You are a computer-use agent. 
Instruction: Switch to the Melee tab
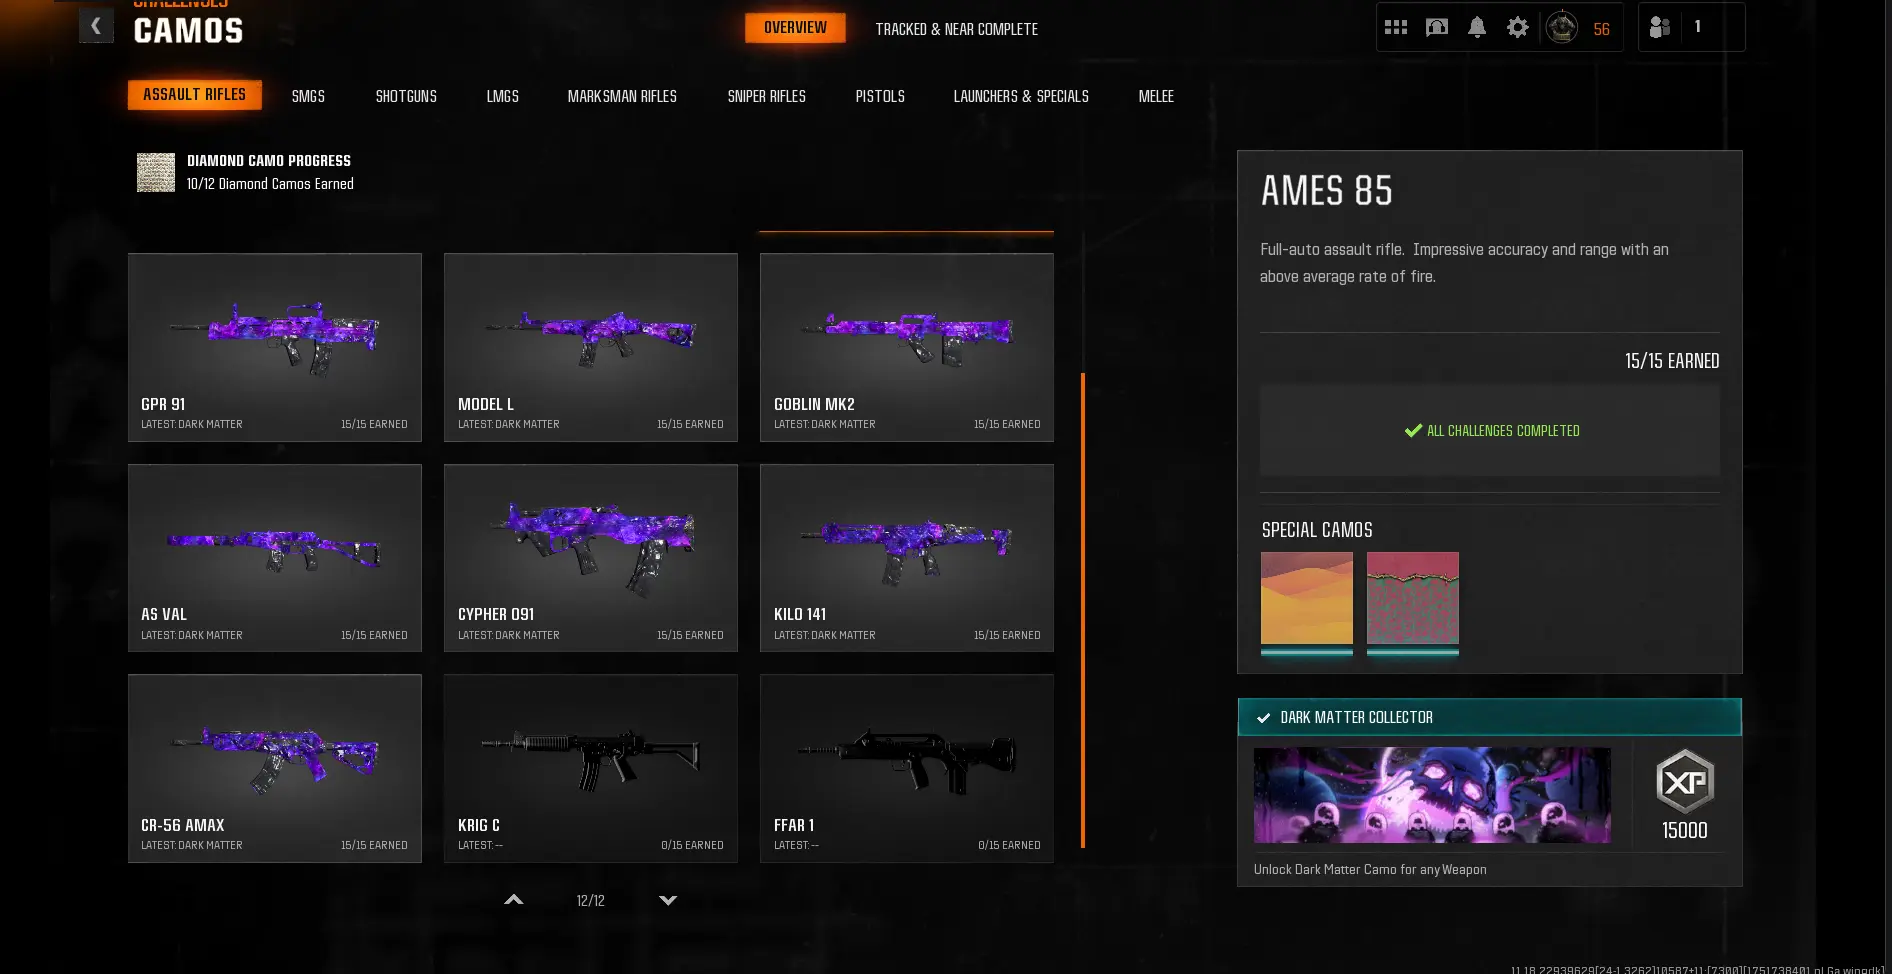1156,97
